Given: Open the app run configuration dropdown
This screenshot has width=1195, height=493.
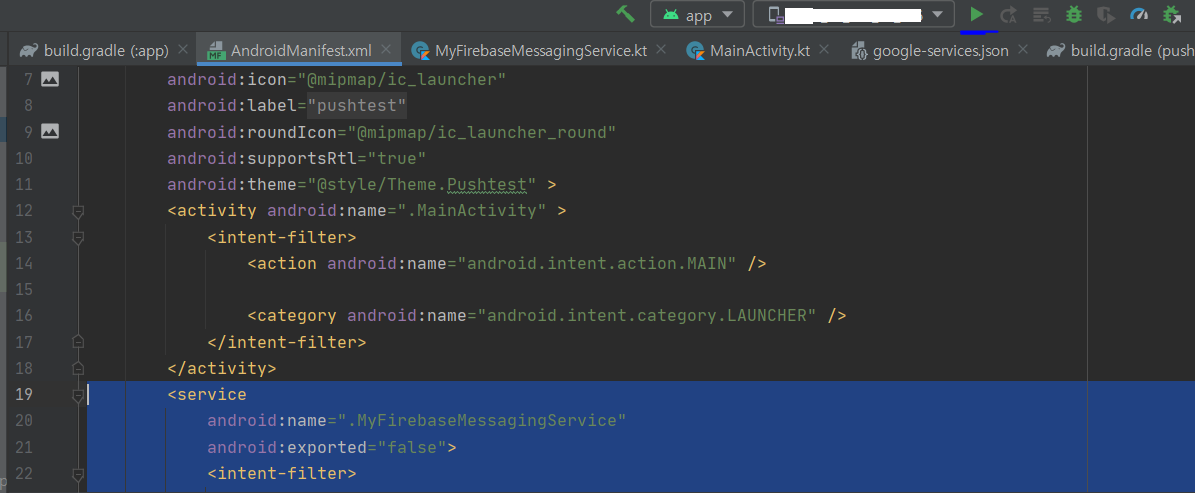Looking at the screenshot, I should click(697, 14).
